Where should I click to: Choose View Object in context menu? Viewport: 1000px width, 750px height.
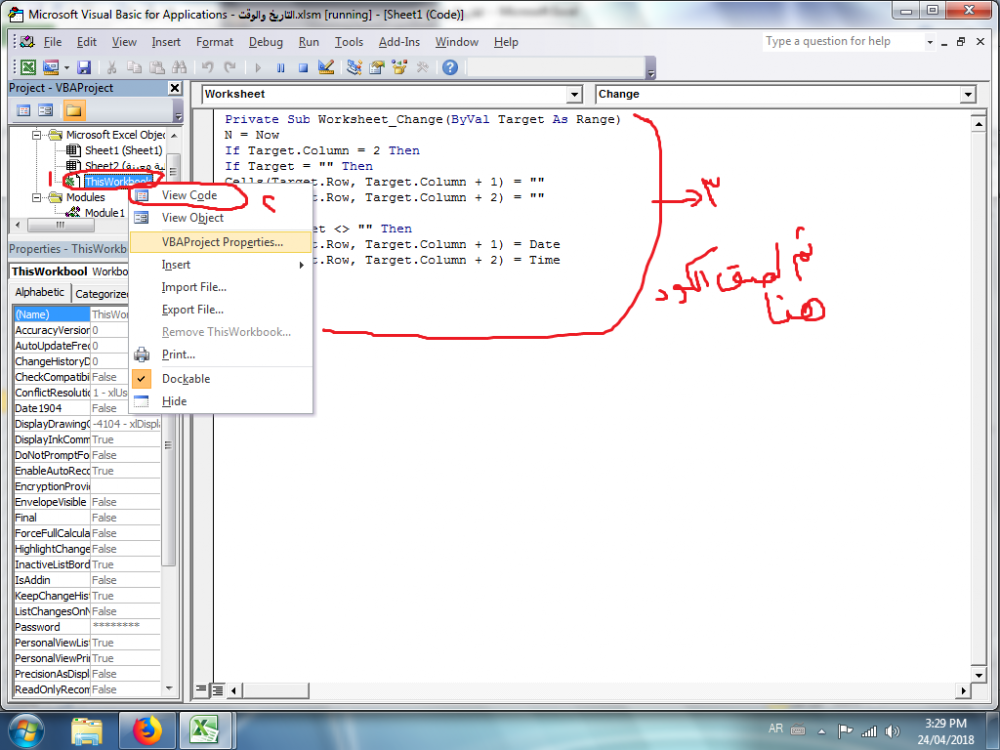tap(221, 217)
